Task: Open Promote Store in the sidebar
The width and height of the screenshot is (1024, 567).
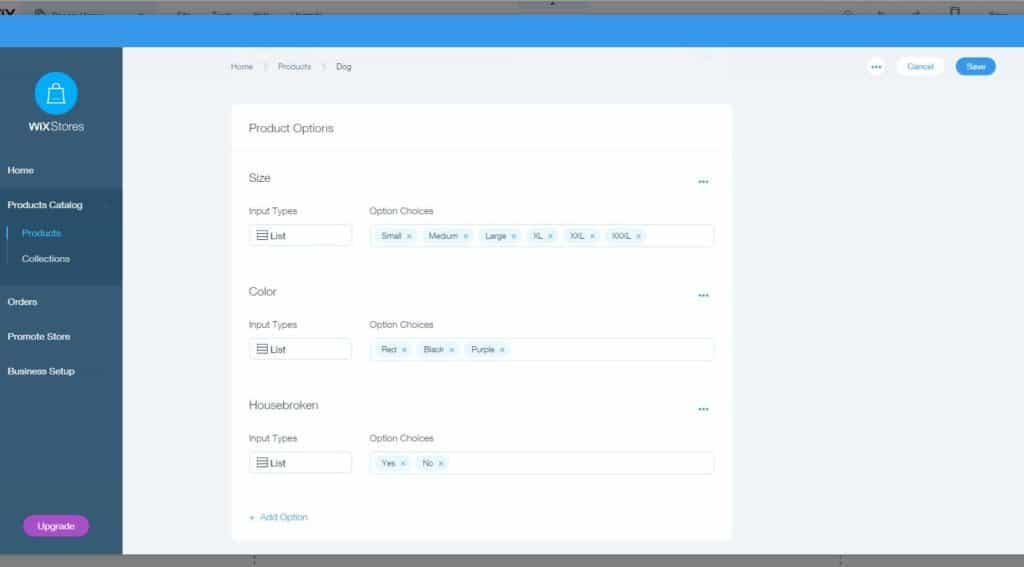Action: click(39, 337)
